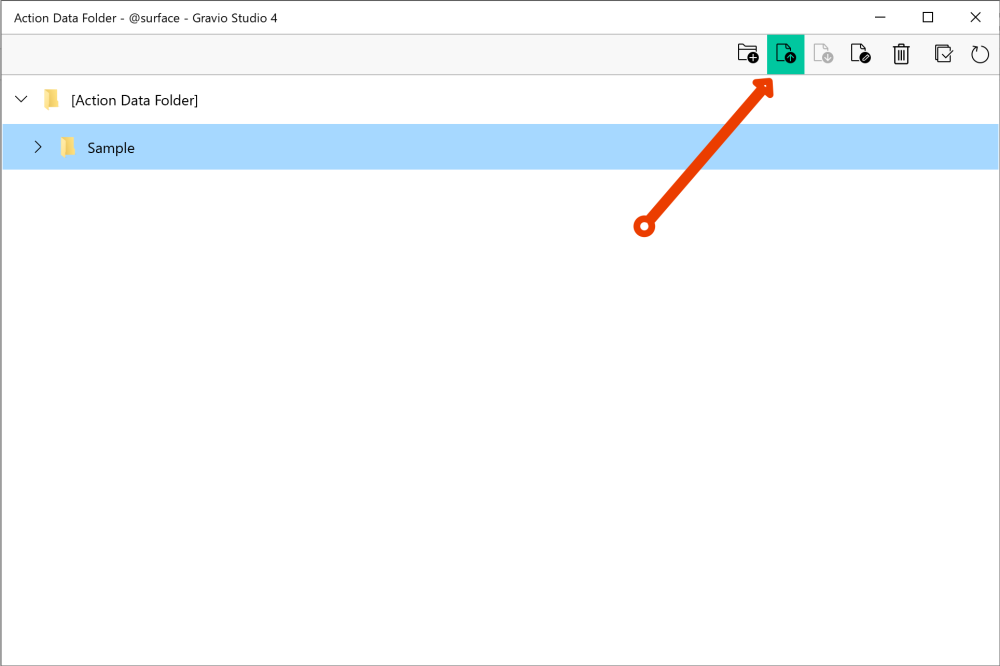1000x666 pixels.
Task: Click the Action Data Folder root folder icon
Action: [x=51, y=99]
